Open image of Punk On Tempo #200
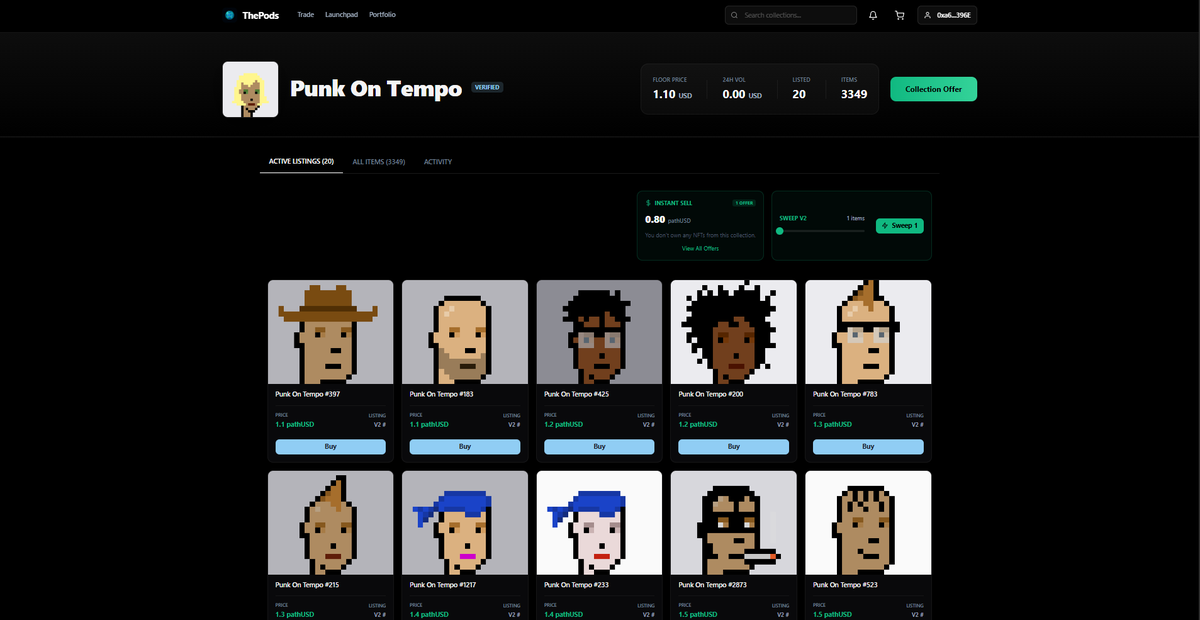Image resolution: width=1200 pixels, height=620 pixels. 733,332
